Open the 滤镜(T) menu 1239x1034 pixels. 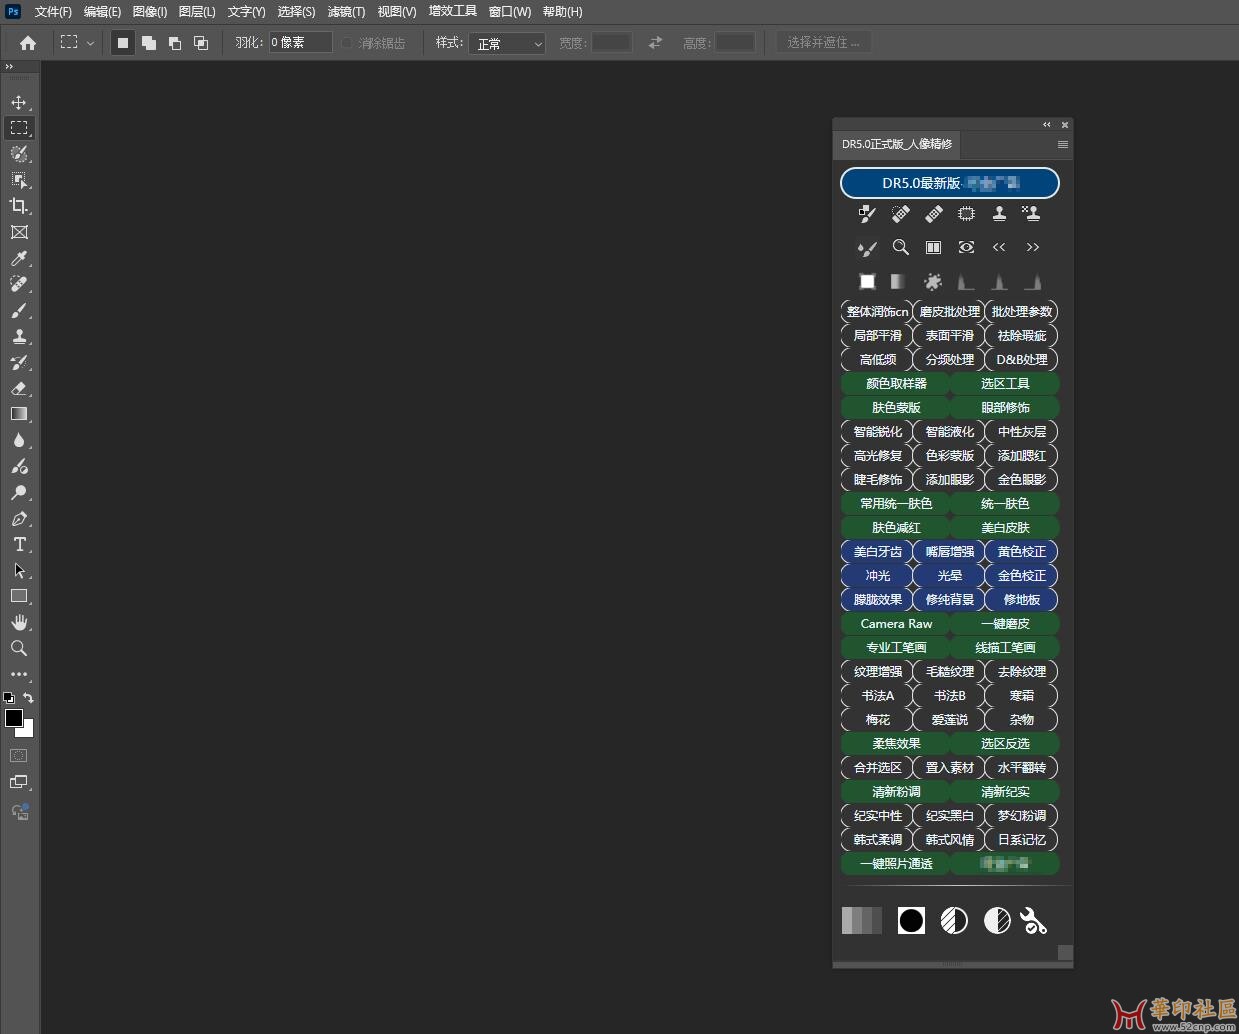click(x=346, y=12)
